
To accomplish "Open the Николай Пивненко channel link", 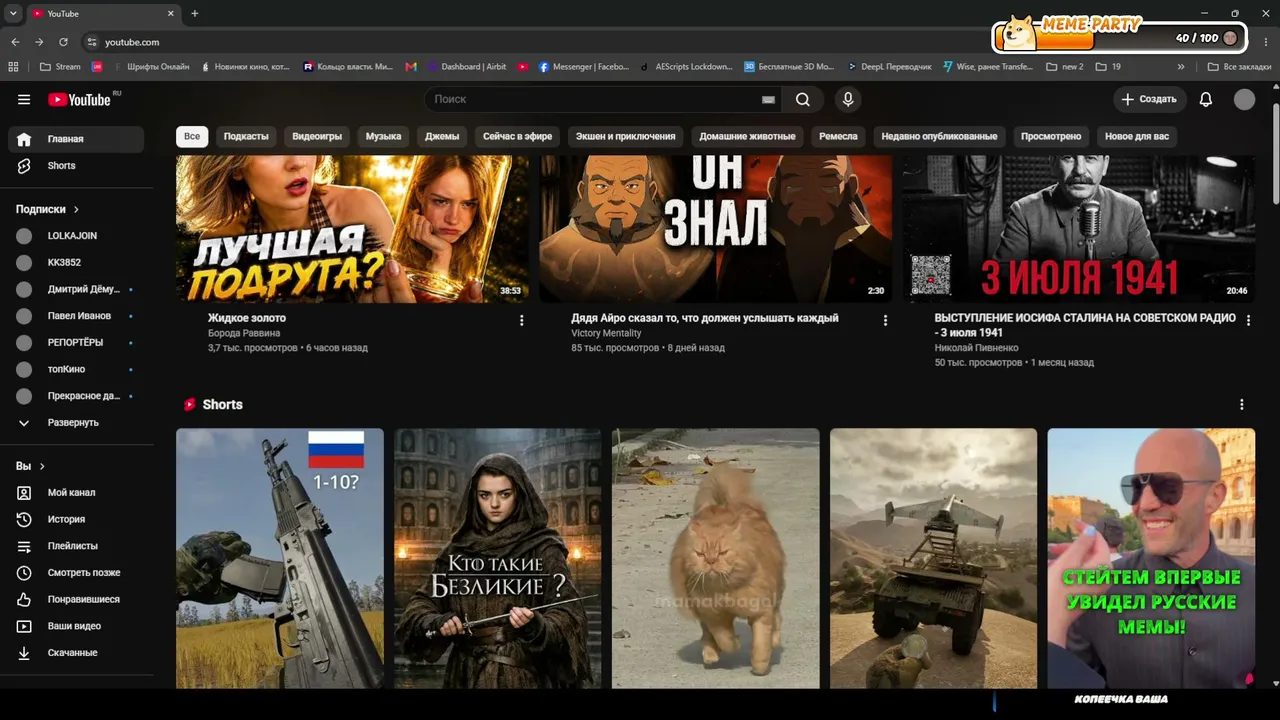I will [x=977, y=348].
